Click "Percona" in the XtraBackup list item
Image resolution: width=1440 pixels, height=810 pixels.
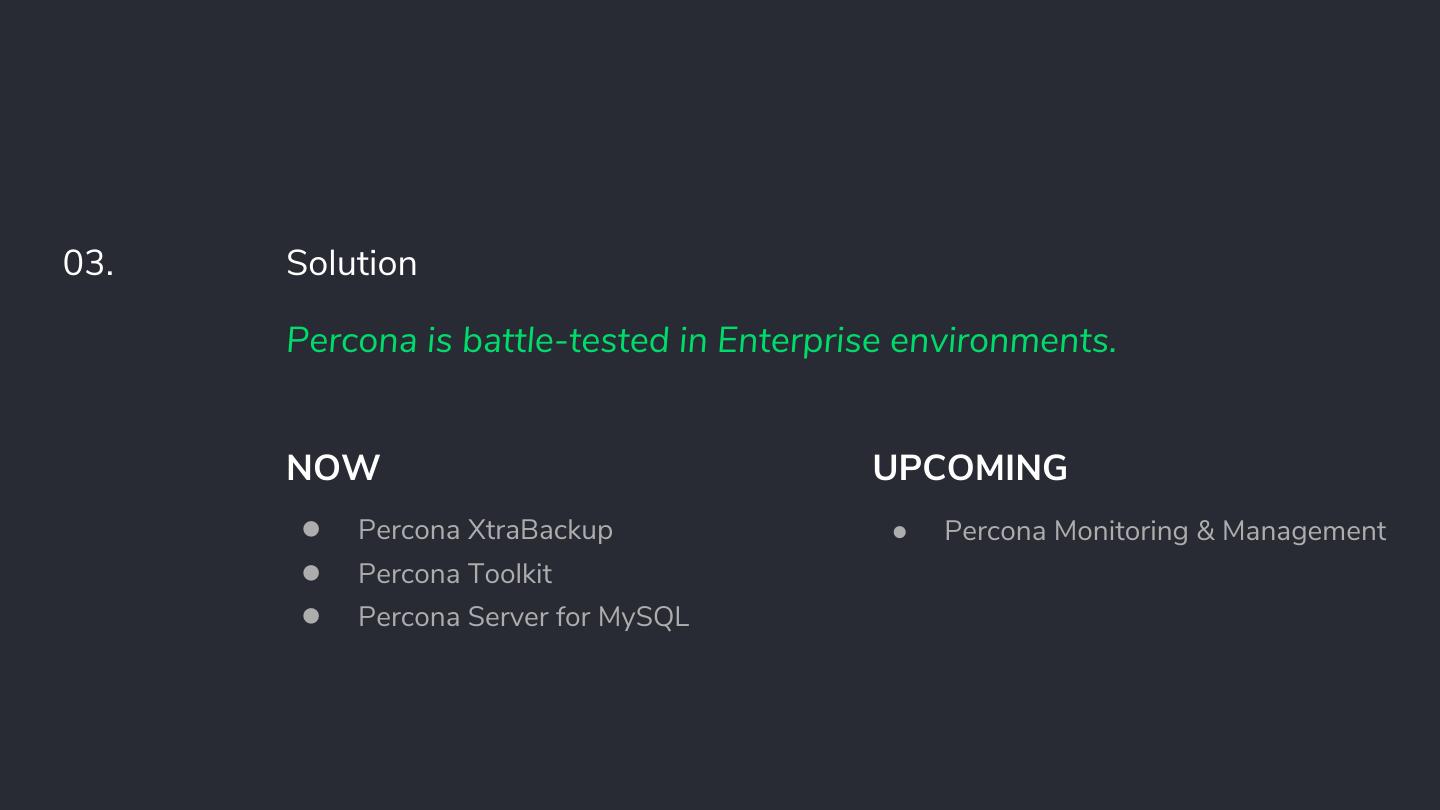(408, 530)
